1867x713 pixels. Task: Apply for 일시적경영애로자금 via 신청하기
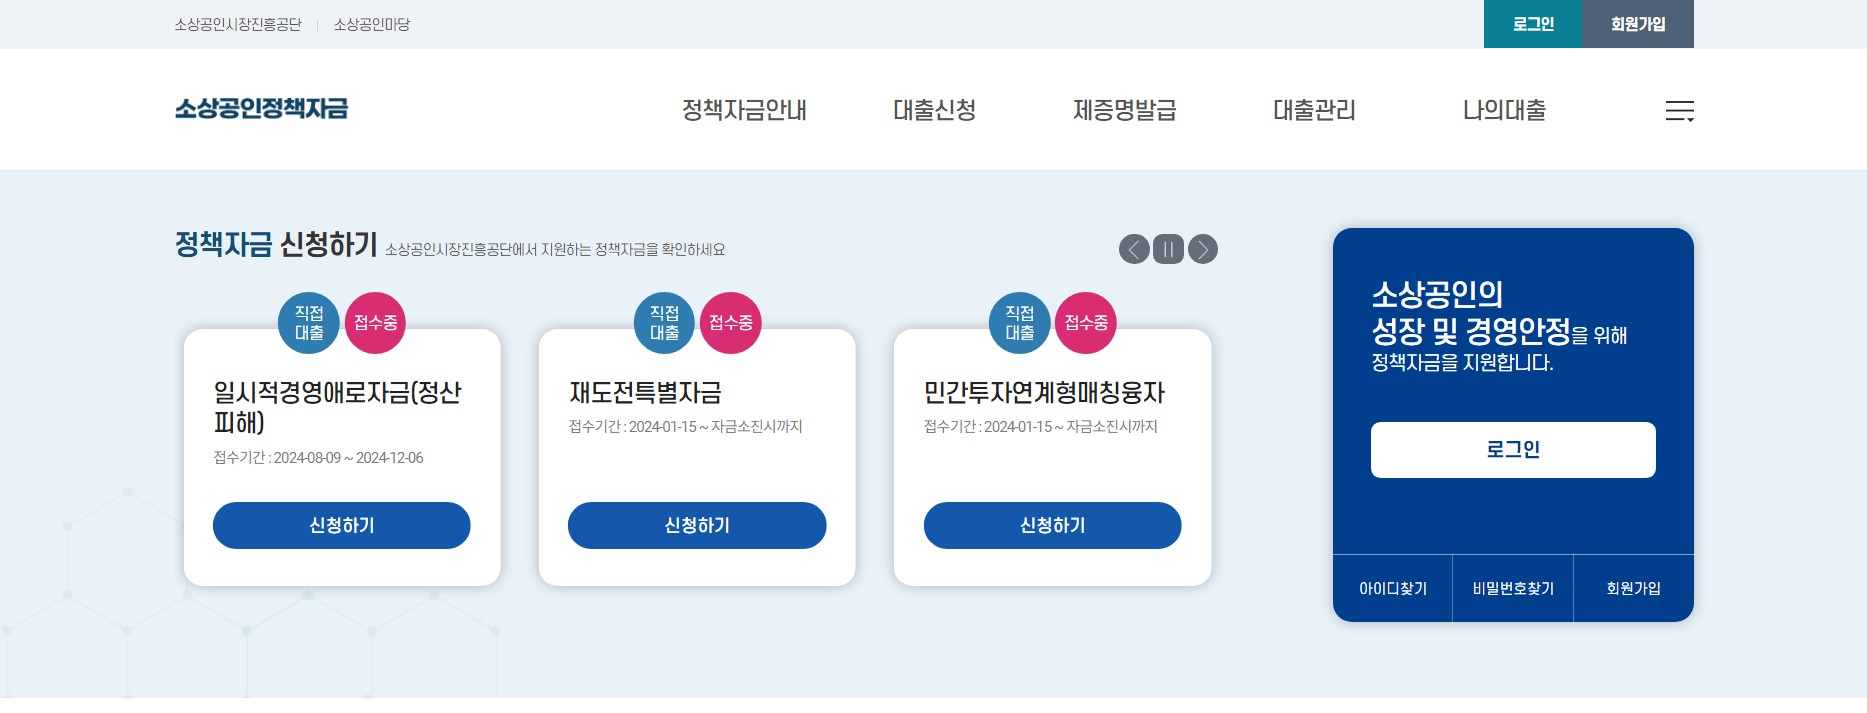(341, 525)
